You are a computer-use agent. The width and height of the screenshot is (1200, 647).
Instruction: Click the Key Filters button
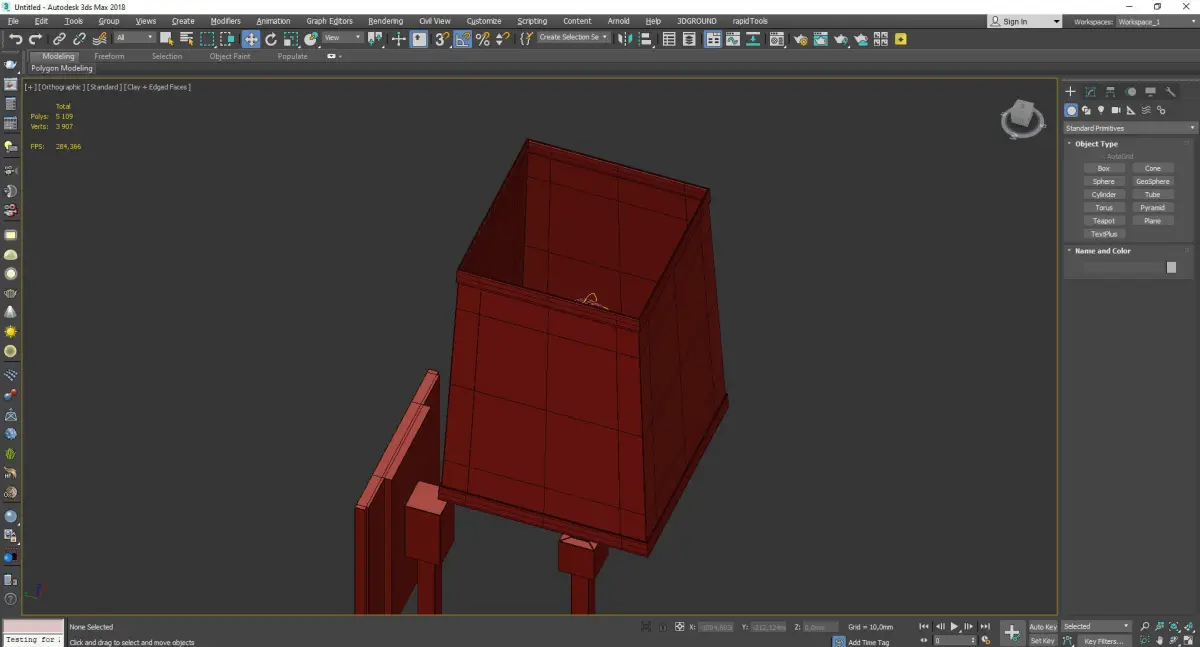click(x=1103, y=641)
